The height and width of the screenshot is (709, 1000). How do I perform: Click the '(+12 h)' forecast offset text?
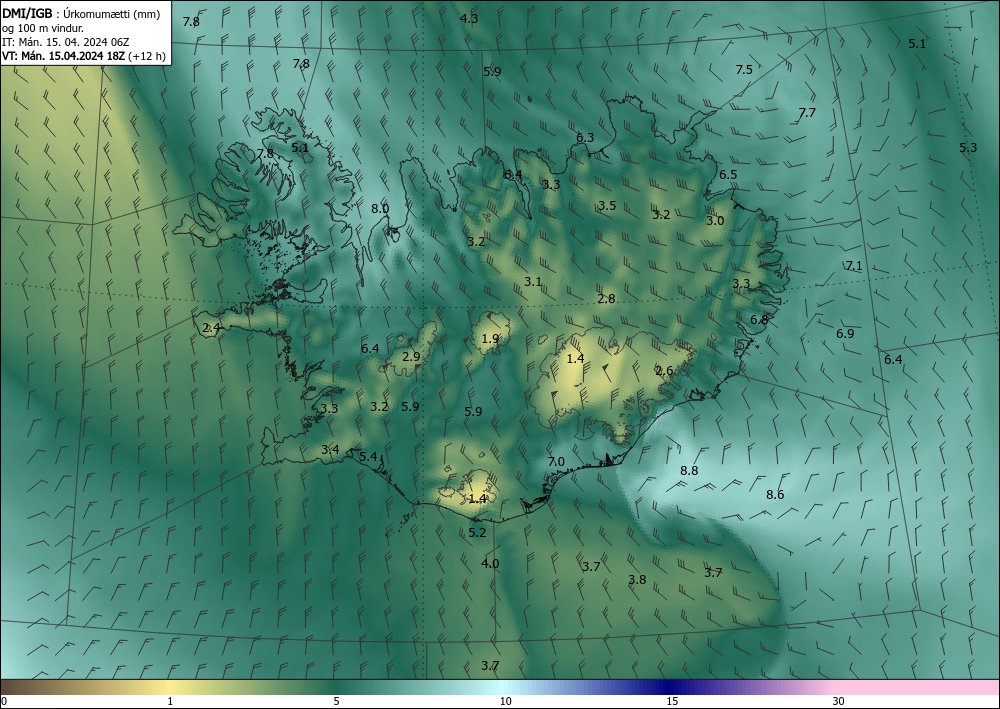pyautogui.click(x=147, y=56)
